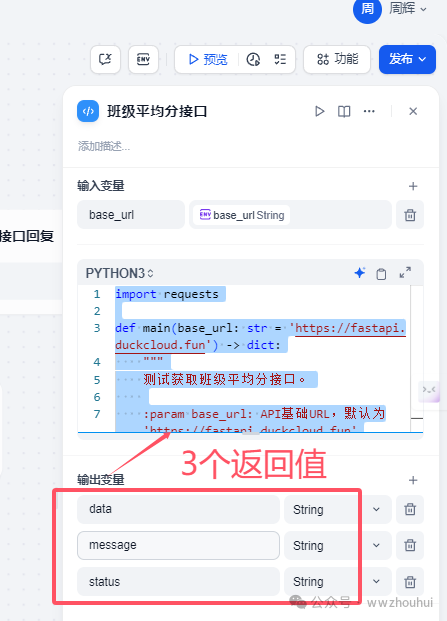Click the 测试获取班级平均分接口 comment line

click(x=224, y=379)
